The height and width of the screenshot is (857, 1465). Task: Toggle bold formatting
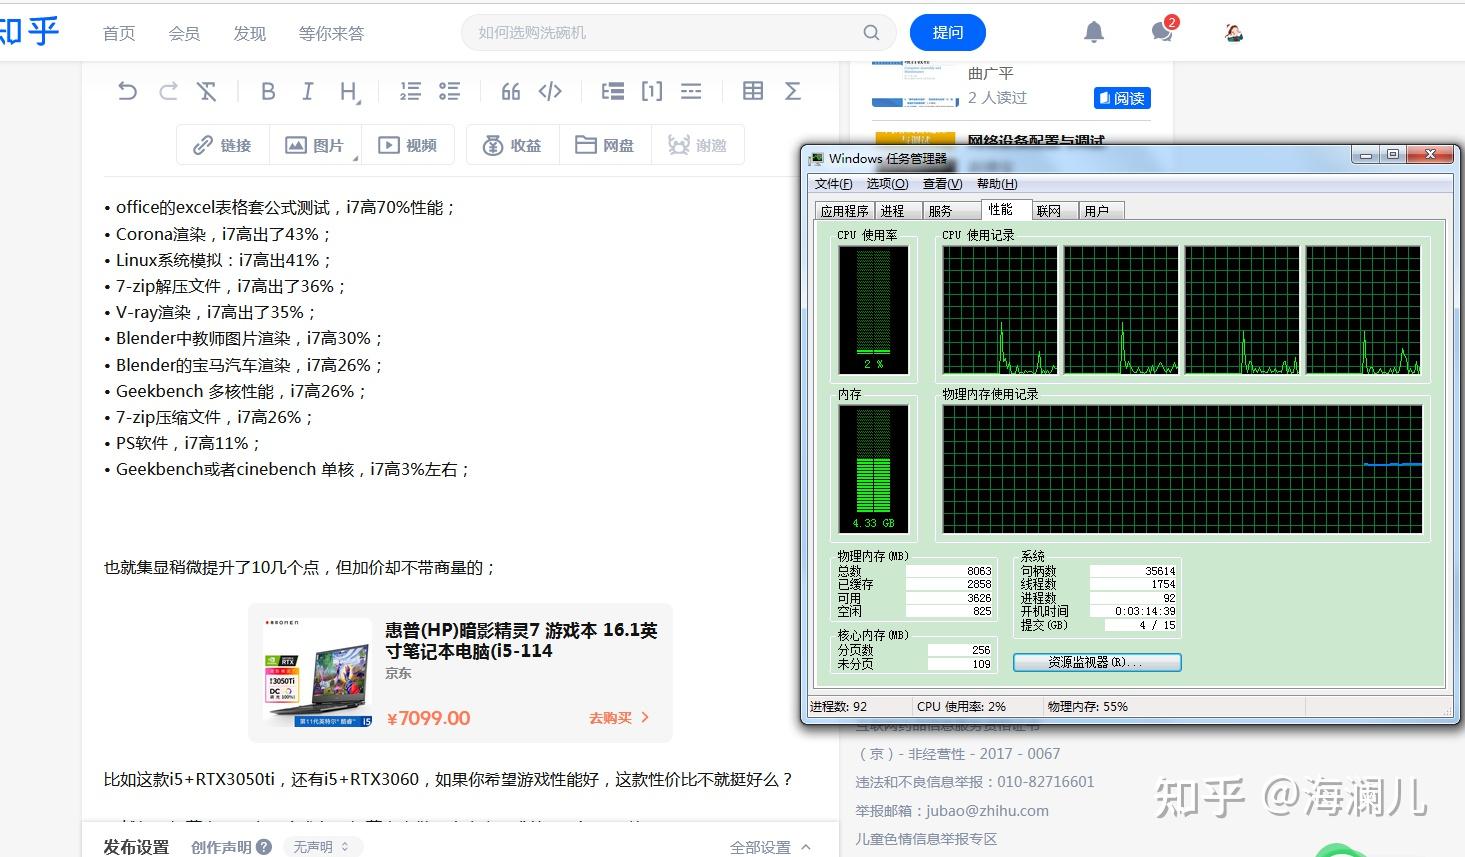click(268, 91)
